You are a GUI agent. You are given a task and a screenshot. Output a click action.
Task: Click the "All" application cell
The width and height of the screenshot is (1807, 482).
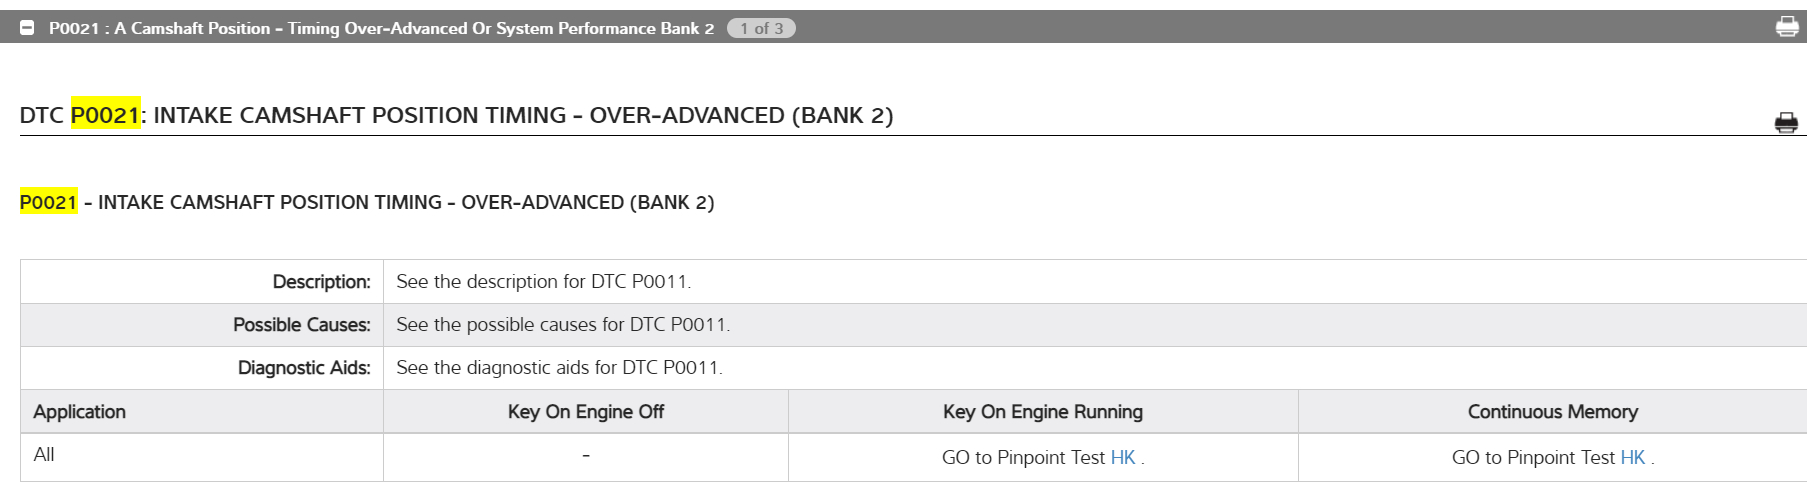coord(44,455)
